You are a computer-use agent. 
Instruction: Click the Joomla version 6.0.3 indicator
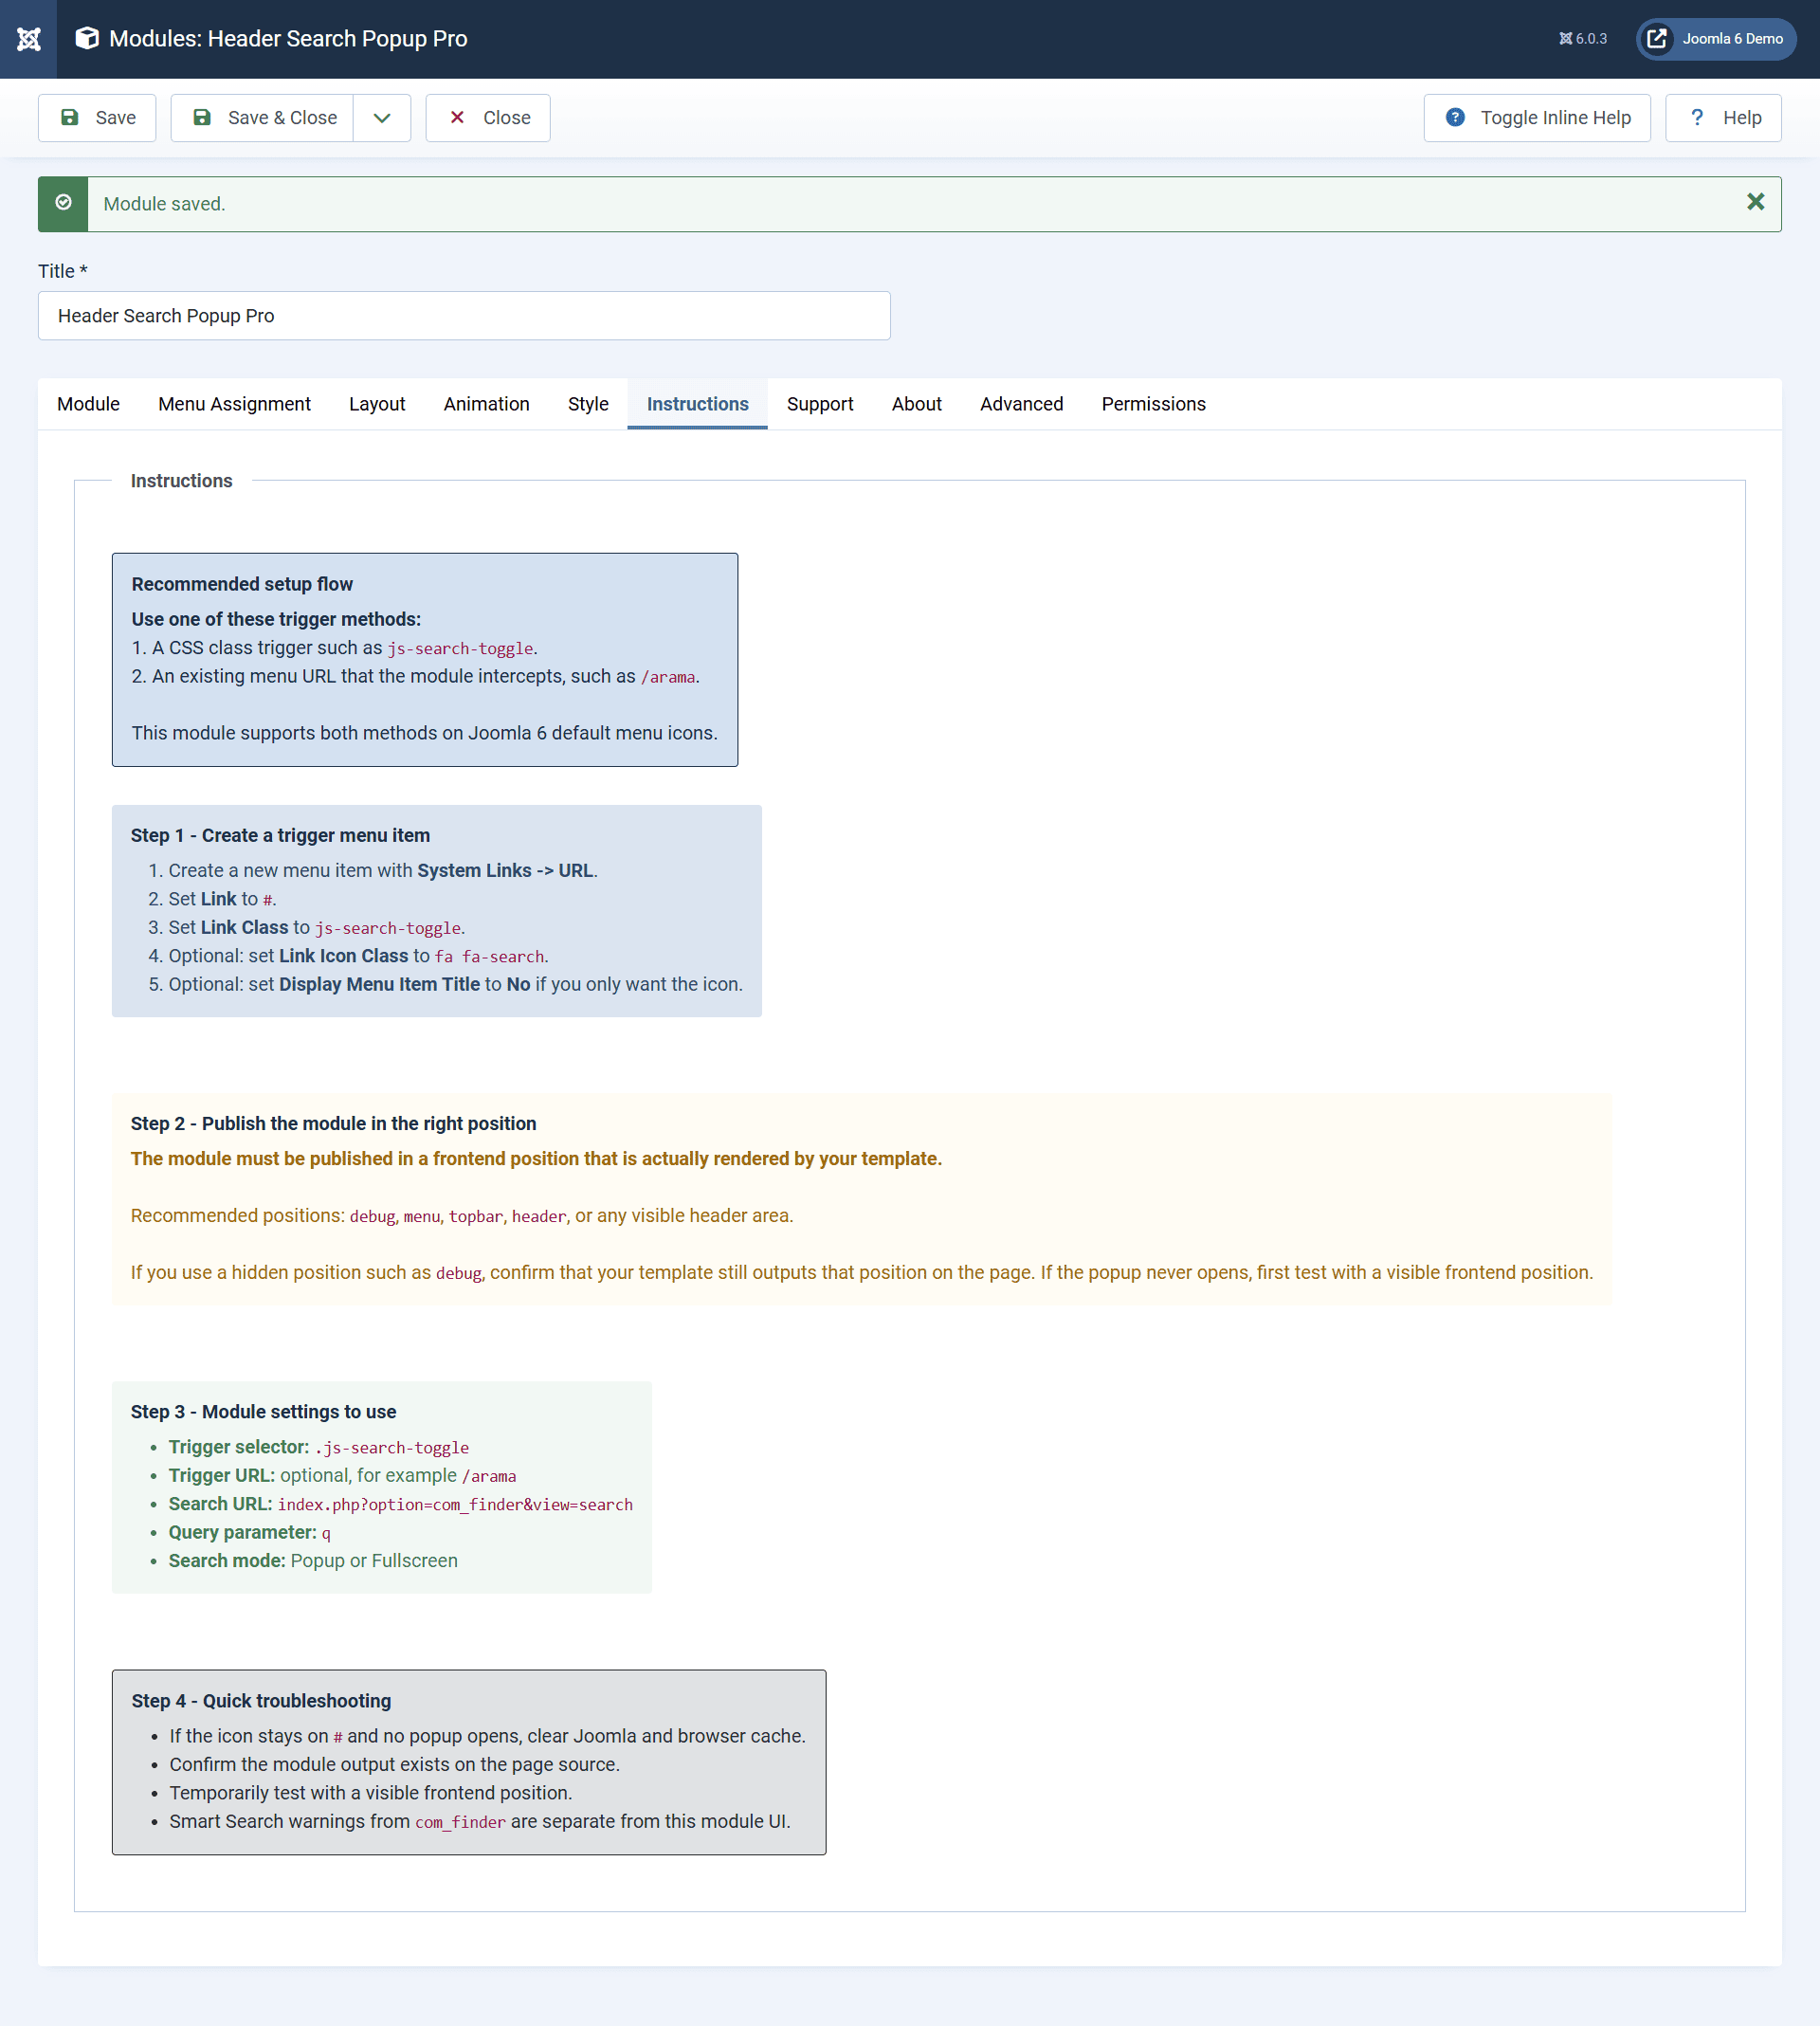(1582, 38)
